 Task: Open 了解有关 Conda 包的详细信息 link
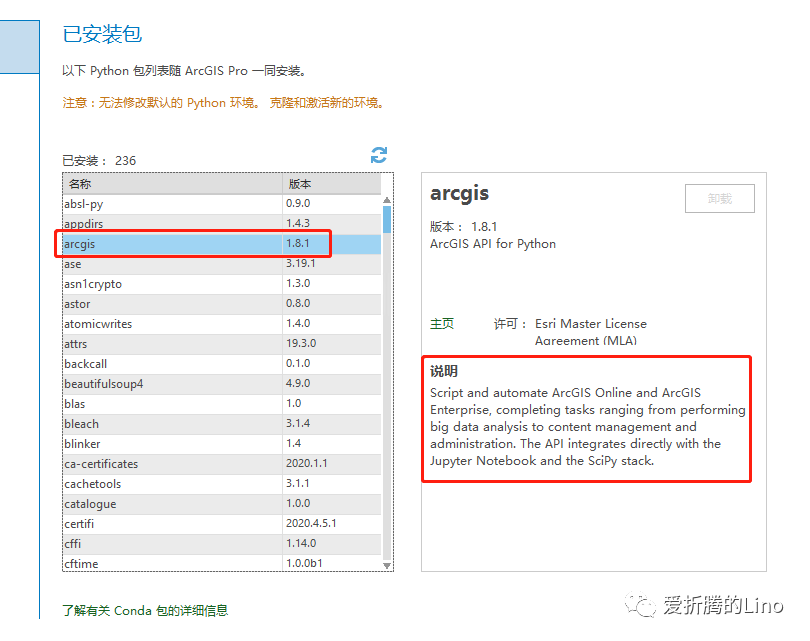tap(145, 611)
